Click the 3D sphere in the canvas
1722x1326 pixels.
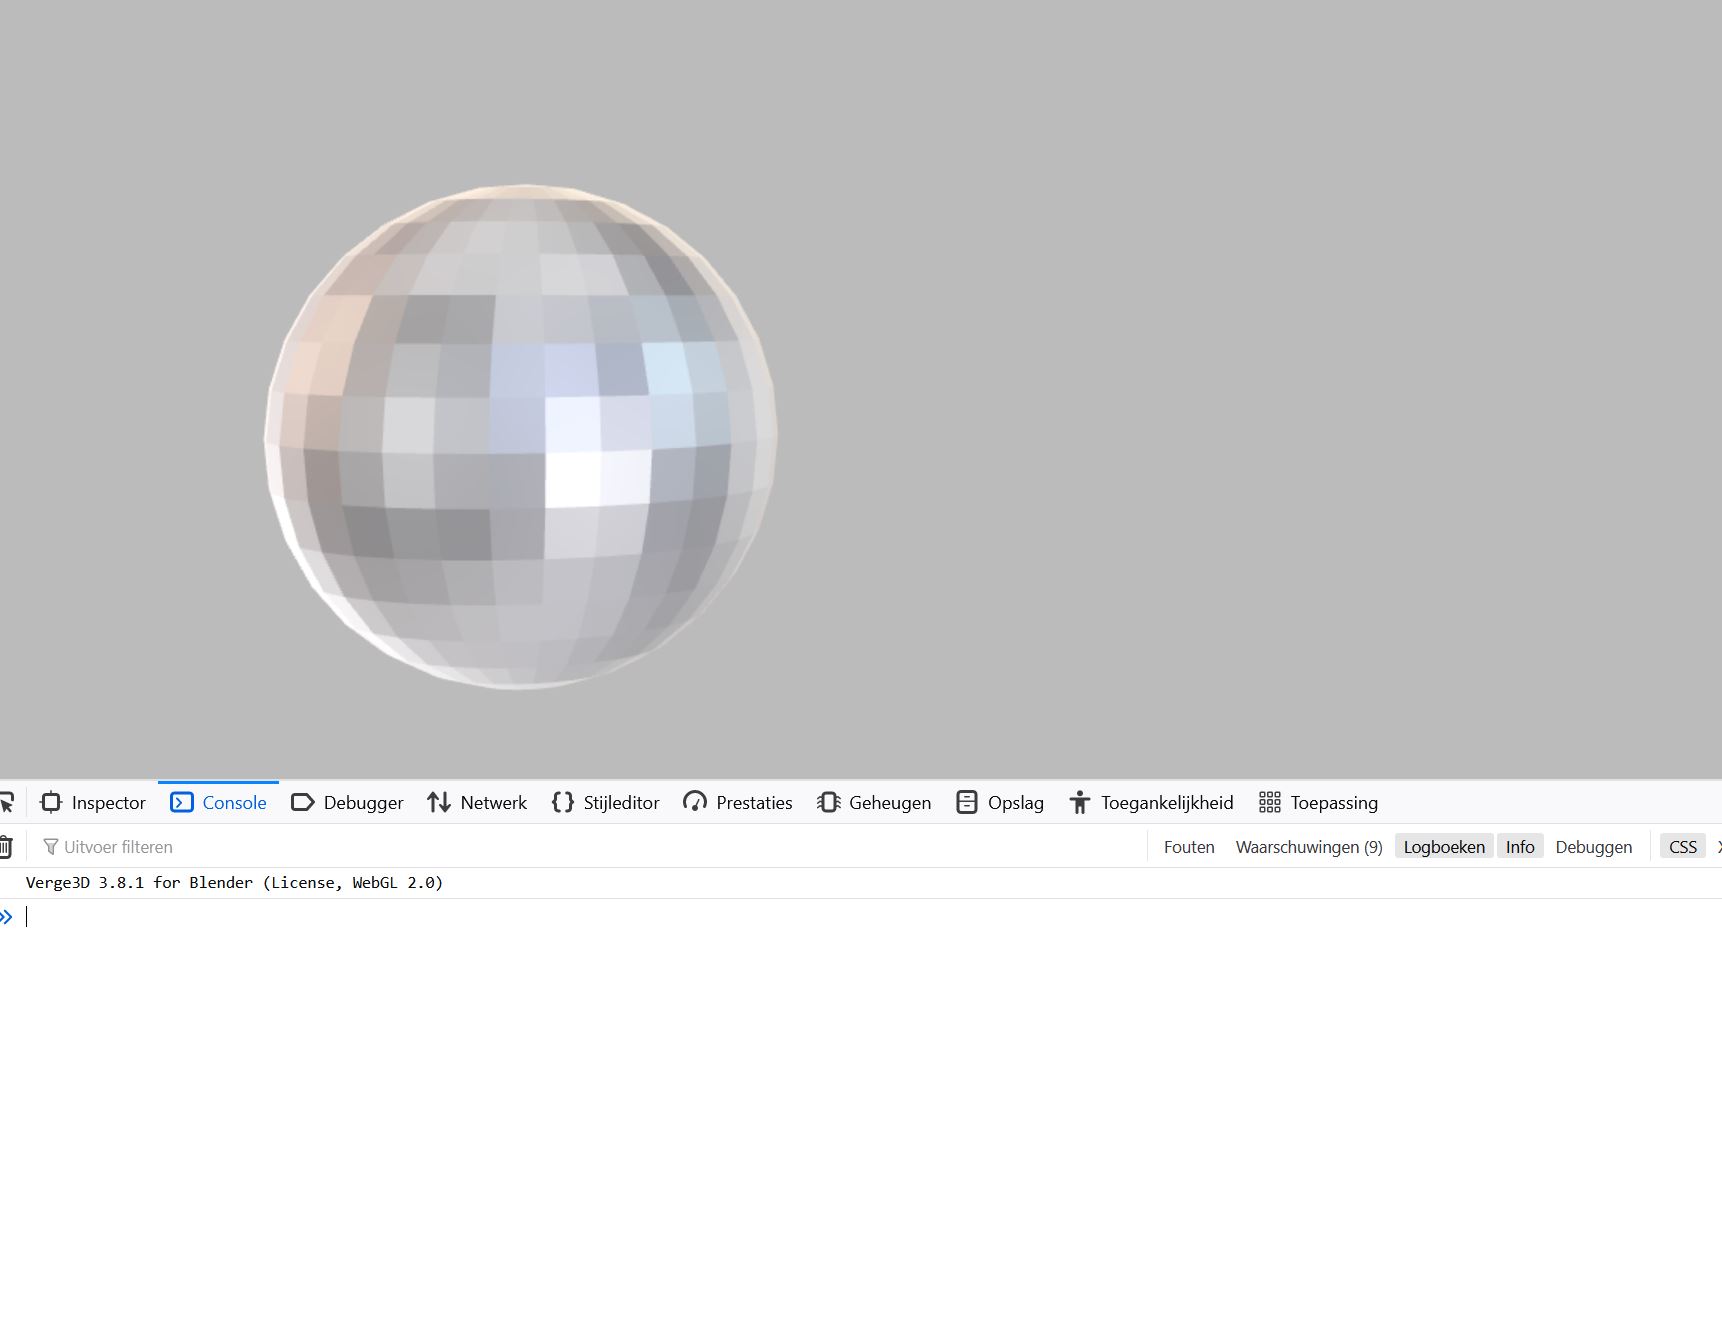pos(520,437)
